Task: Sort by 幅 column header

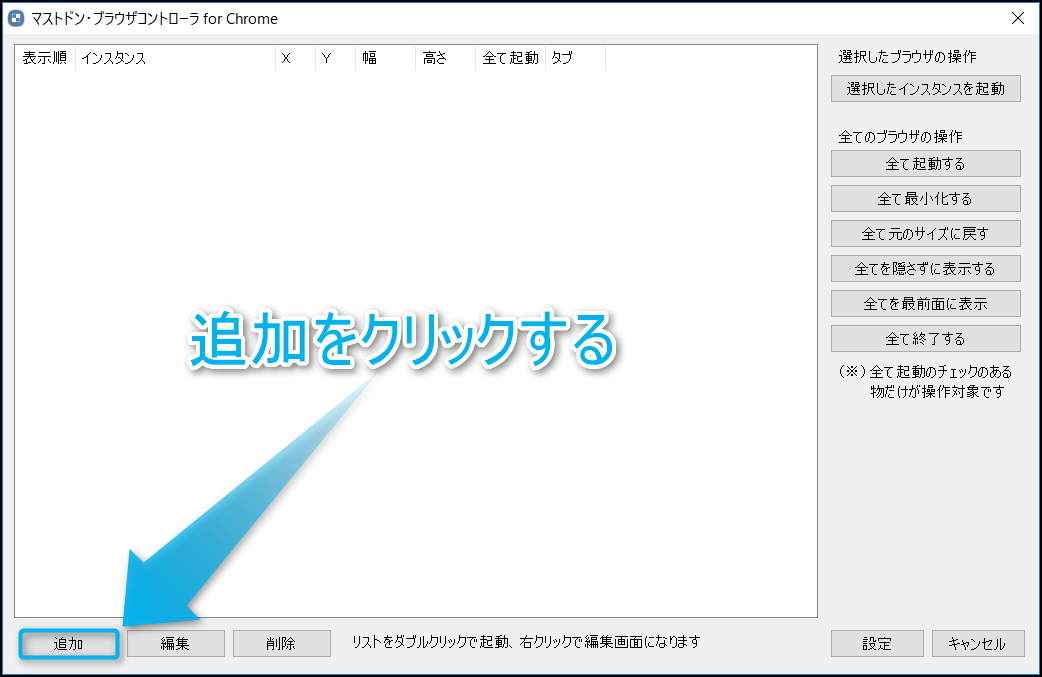Action: tap(385, 58)
